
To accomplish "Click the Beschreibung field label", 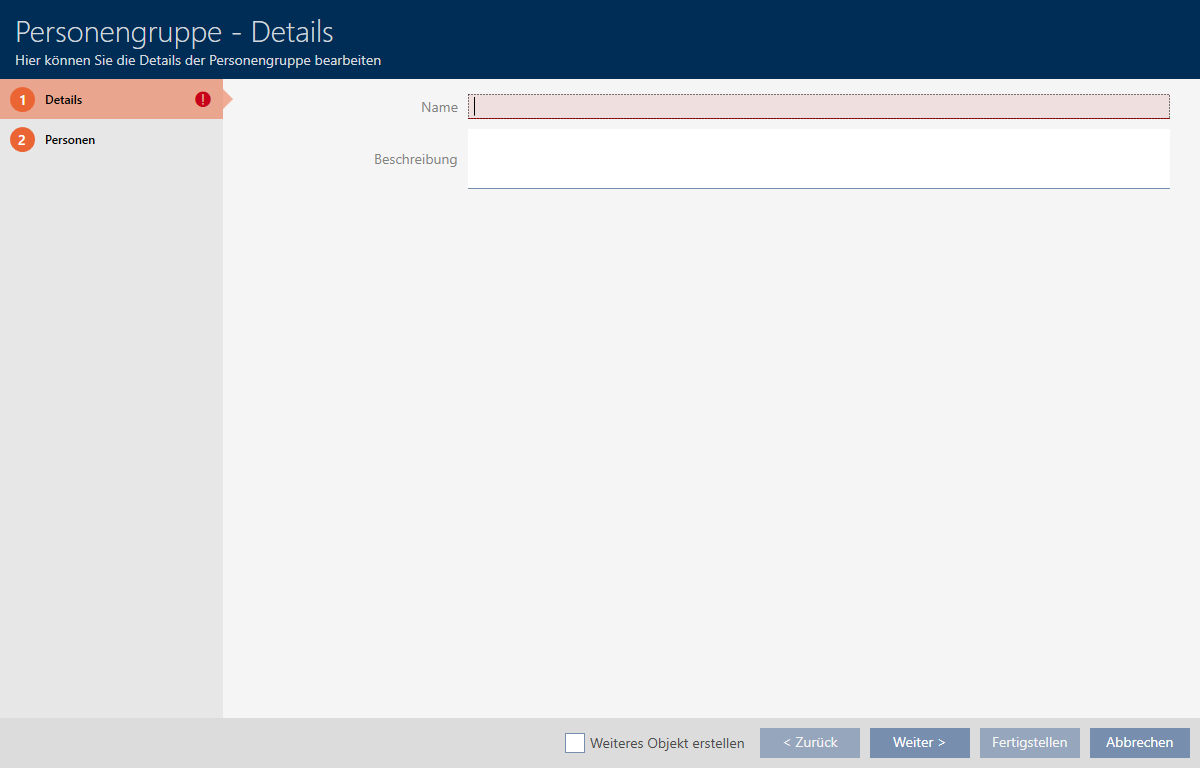I will (415, 159).
